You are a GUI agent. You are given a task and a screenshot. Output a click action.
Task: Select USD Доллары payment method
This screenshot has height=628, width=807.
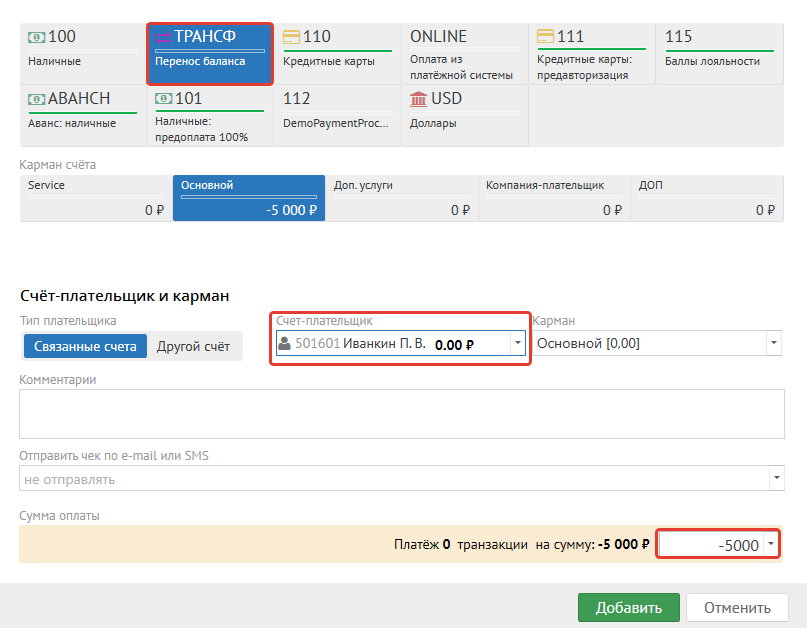coord(465,116)
